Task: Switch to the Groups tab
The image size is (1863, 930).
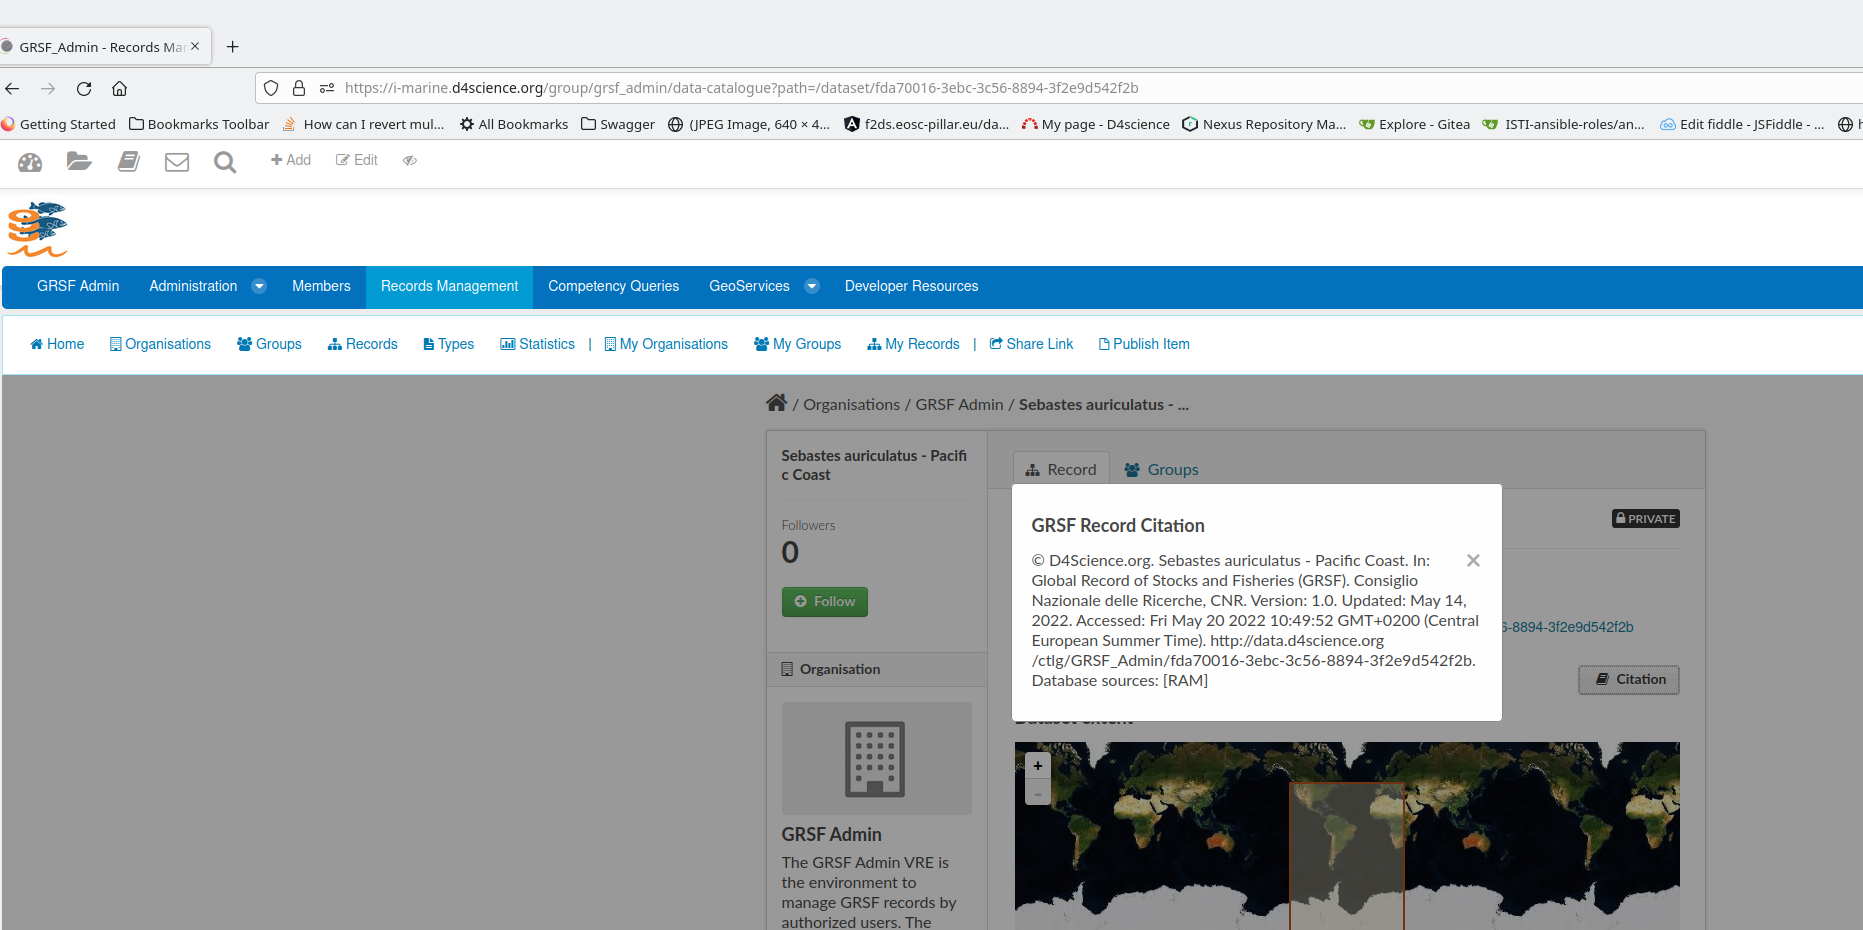Action: (x=1161, y=470)
